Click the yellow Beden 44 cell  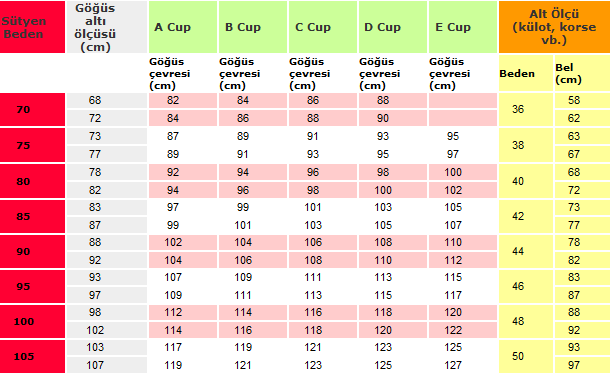pyautogui.click(x=526, y=251)
